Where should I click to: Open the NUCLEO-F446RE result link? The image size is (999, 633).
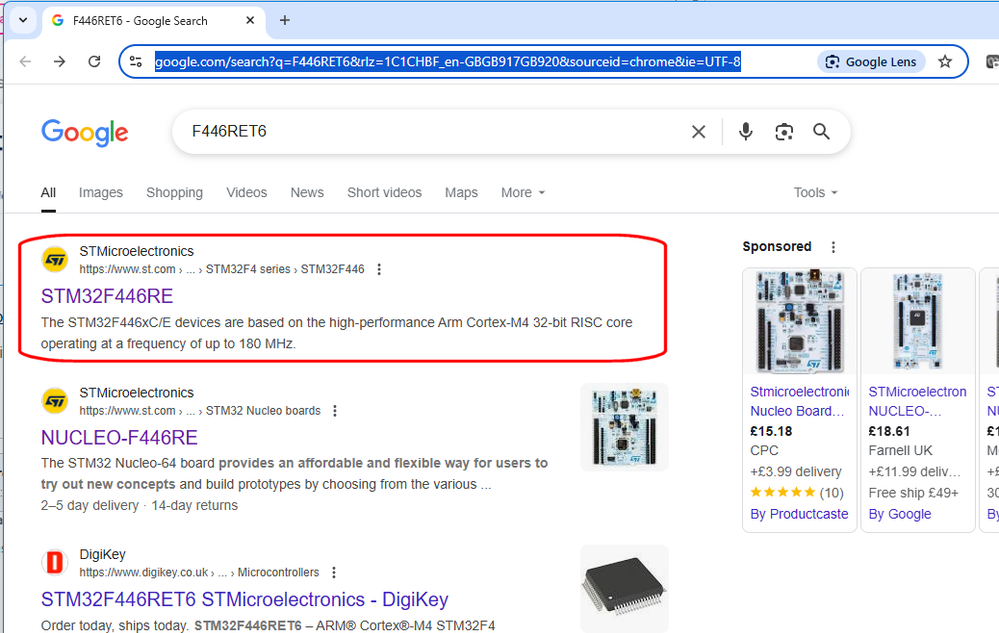(119, 437)
